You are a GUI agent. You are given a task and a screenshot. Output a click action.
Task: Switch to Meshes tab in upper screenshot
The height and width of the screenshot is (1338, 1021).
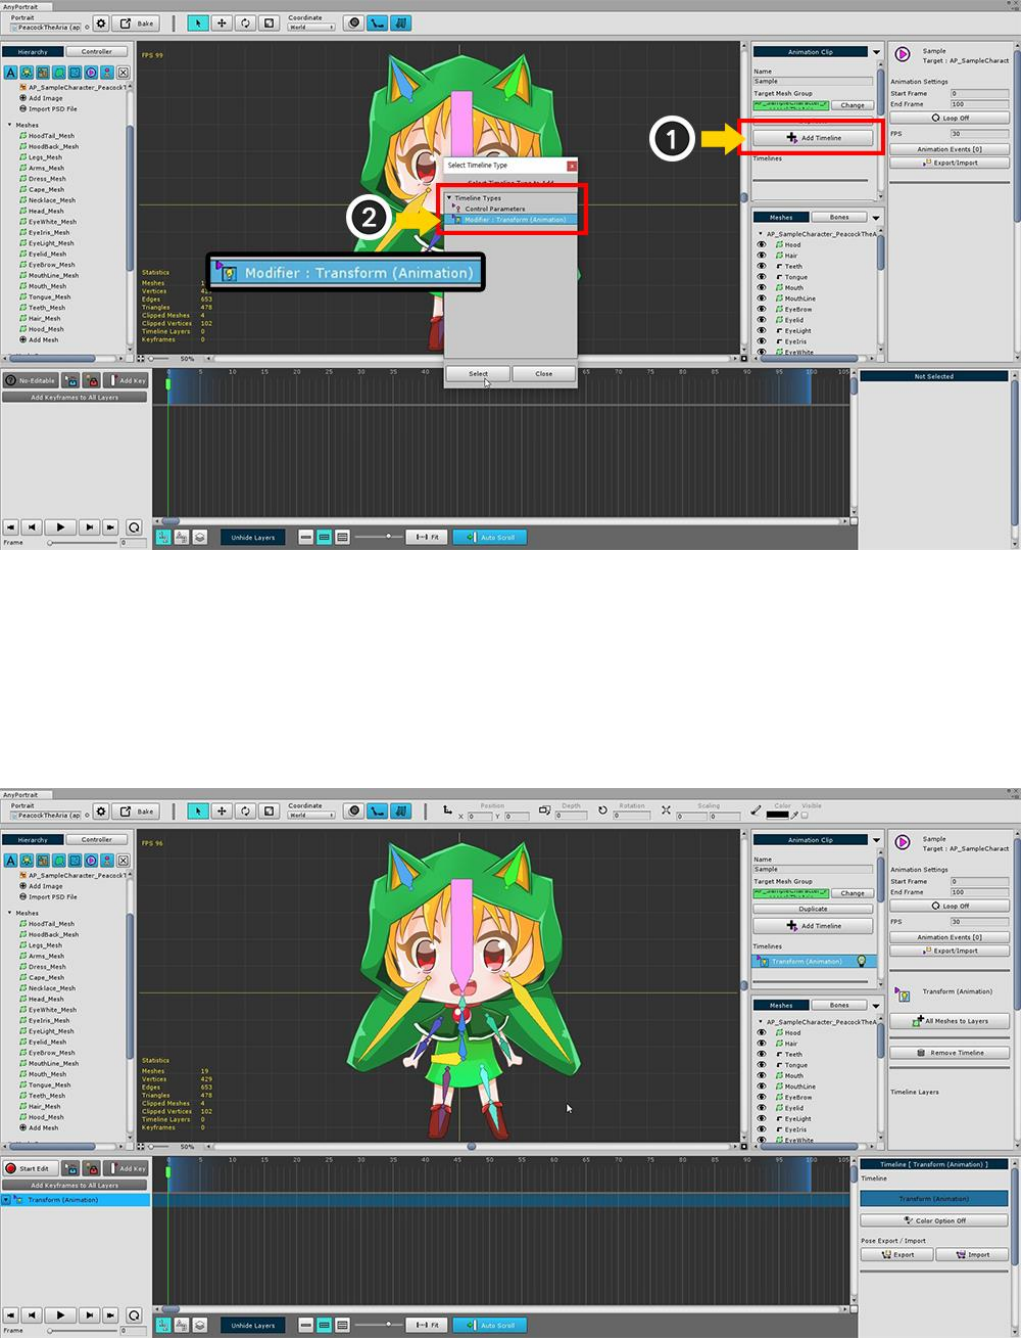point(781,217)
